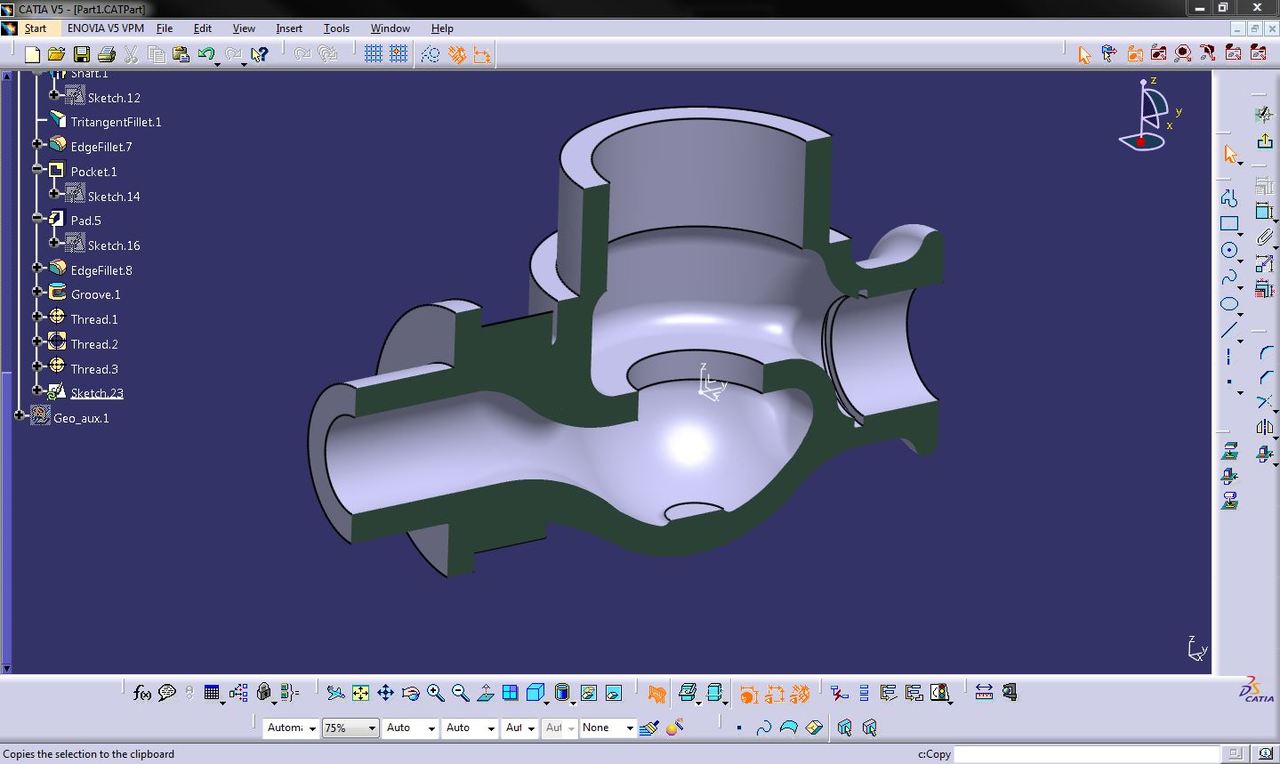1280x764 pixels.
Task: Select the Normal View tool
Action: coord(485,692)
